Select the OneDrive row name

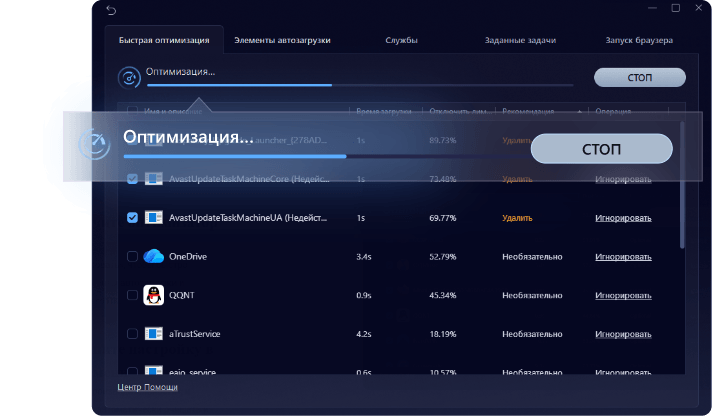pyautogui.click(x=188, y=257)
